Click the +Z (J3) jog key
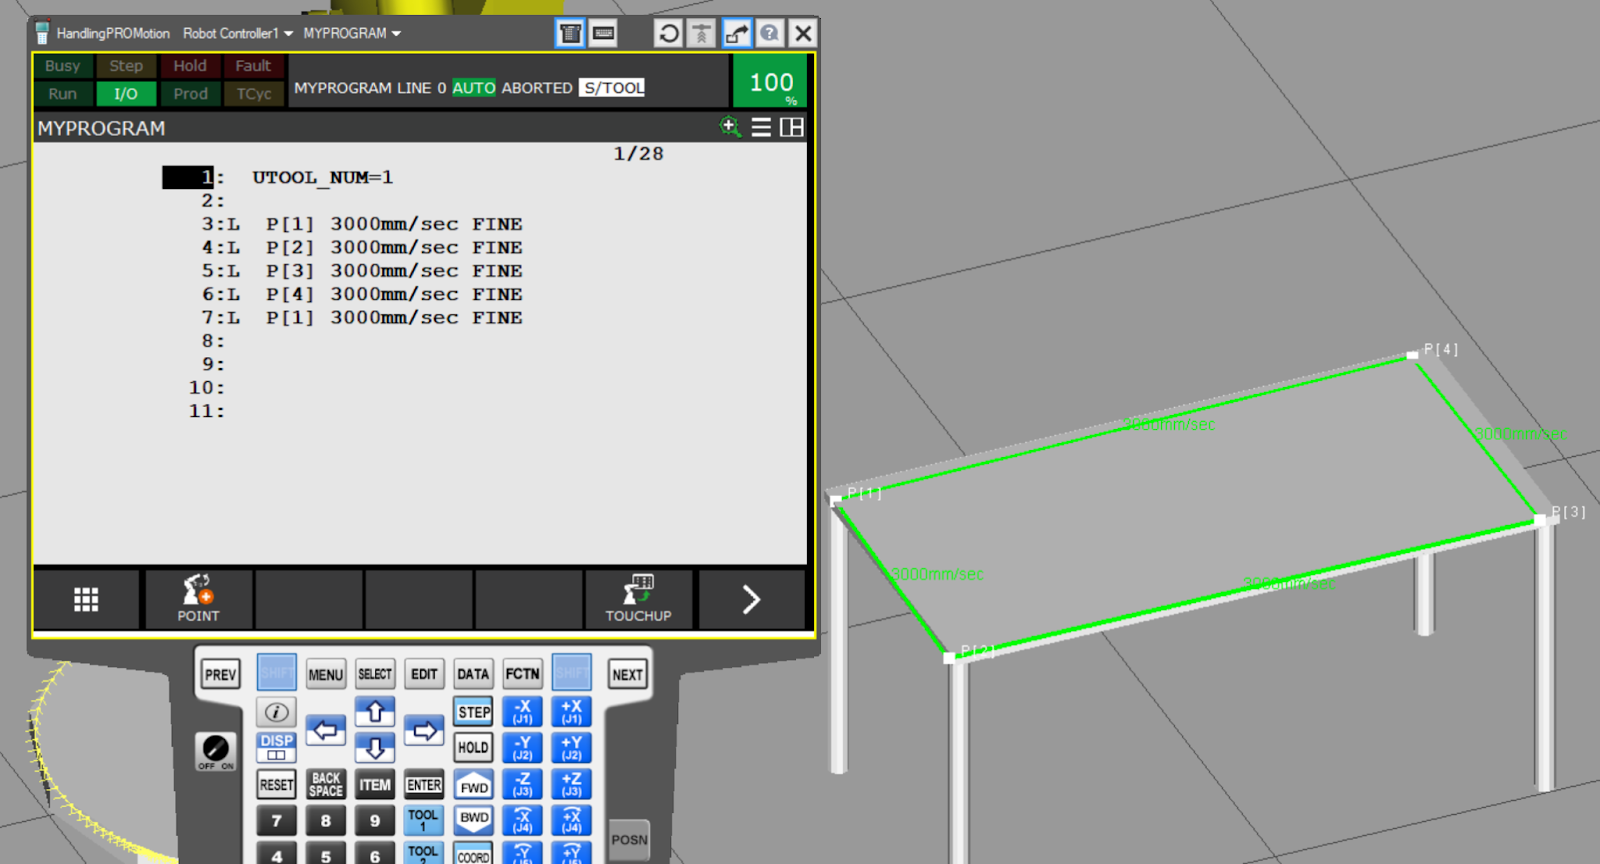 point(572,784)
